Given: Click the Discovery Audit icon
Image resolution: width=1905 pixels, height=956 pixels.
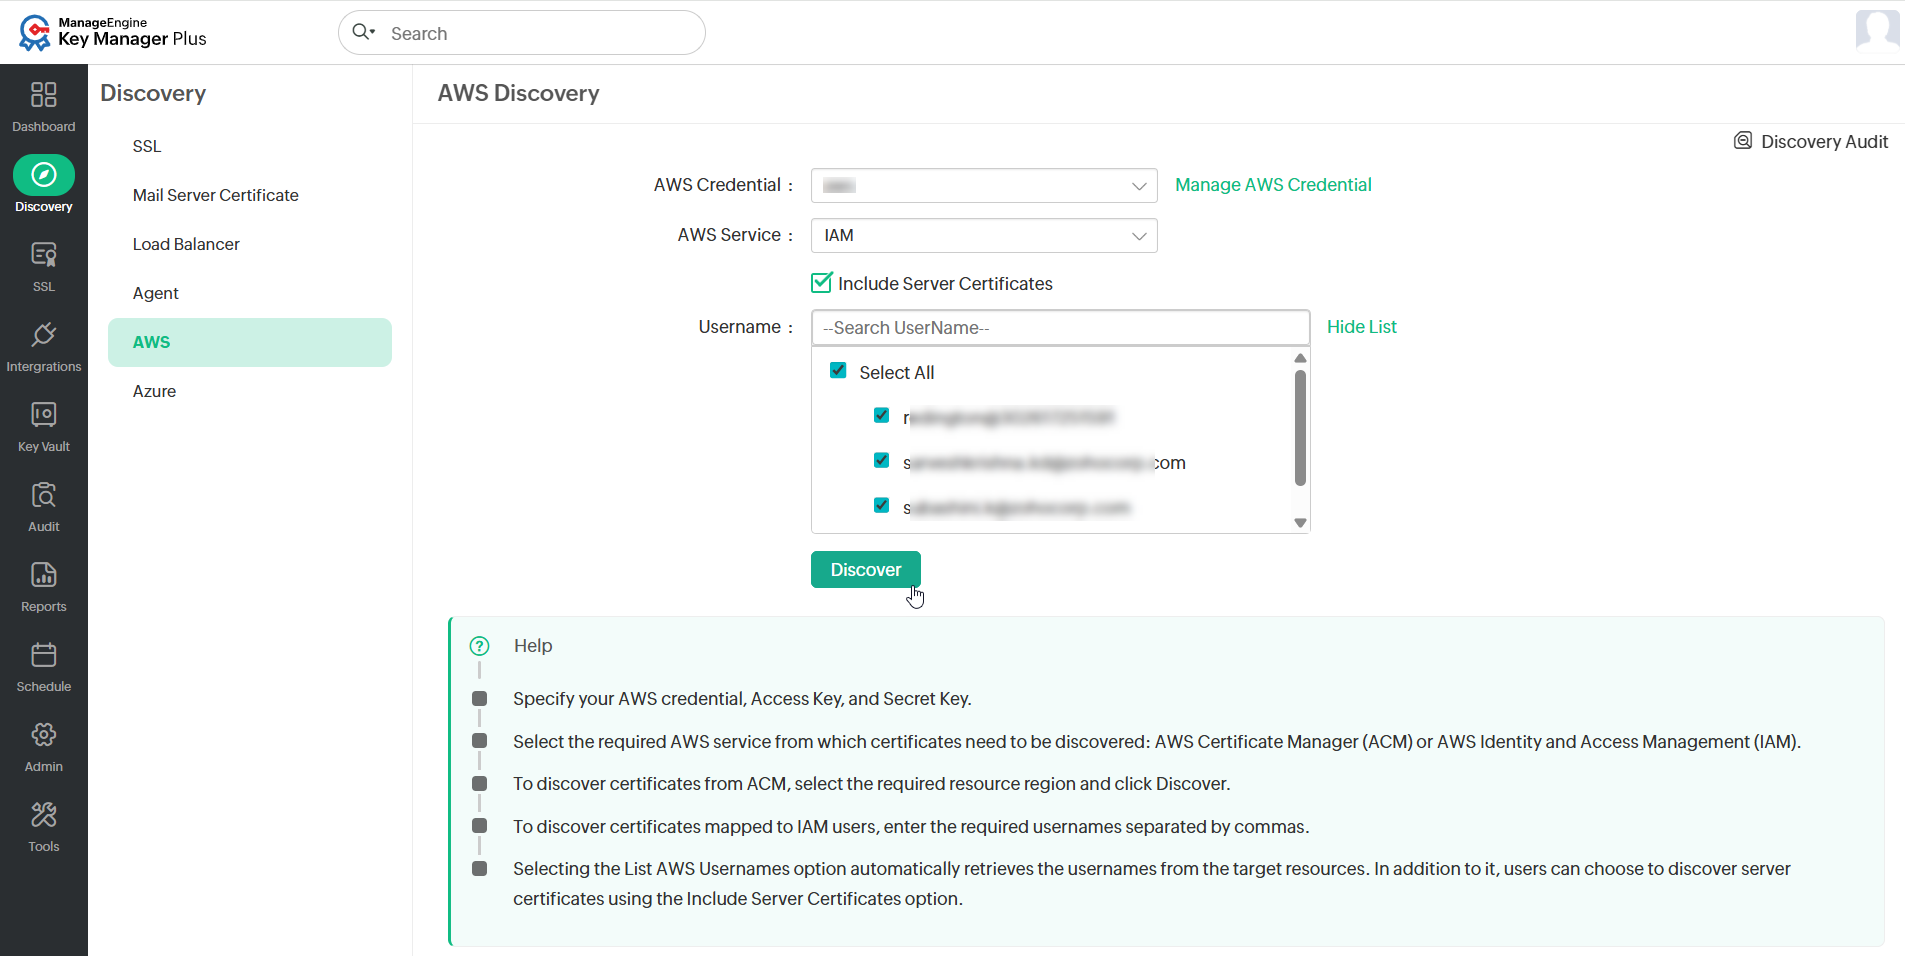Looking at the screenshot, I should coord(1743,141).
